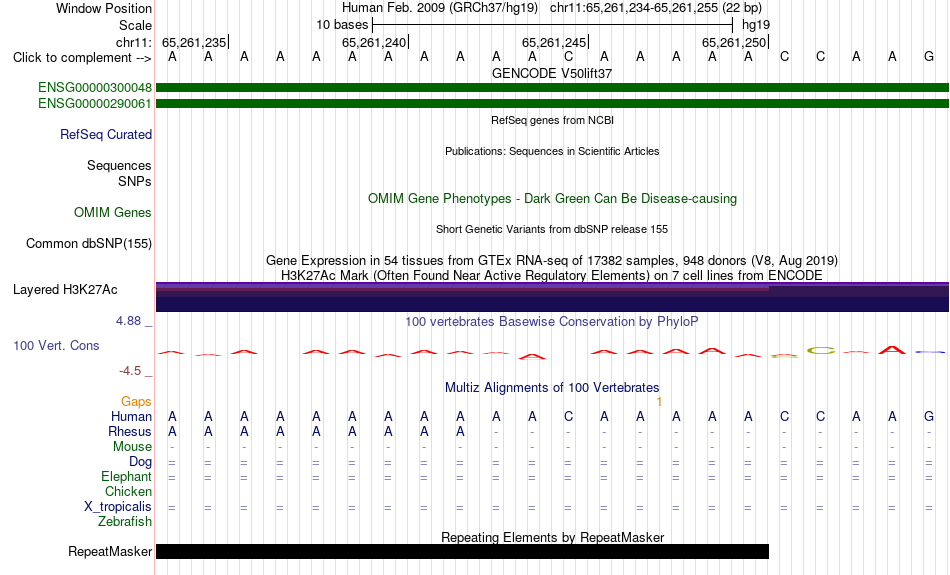The height and width of the screenshot is (575, 950).
Task: Click the Common dbSNP(155) label
Action: pyautogui.click(x=89, y=244)
